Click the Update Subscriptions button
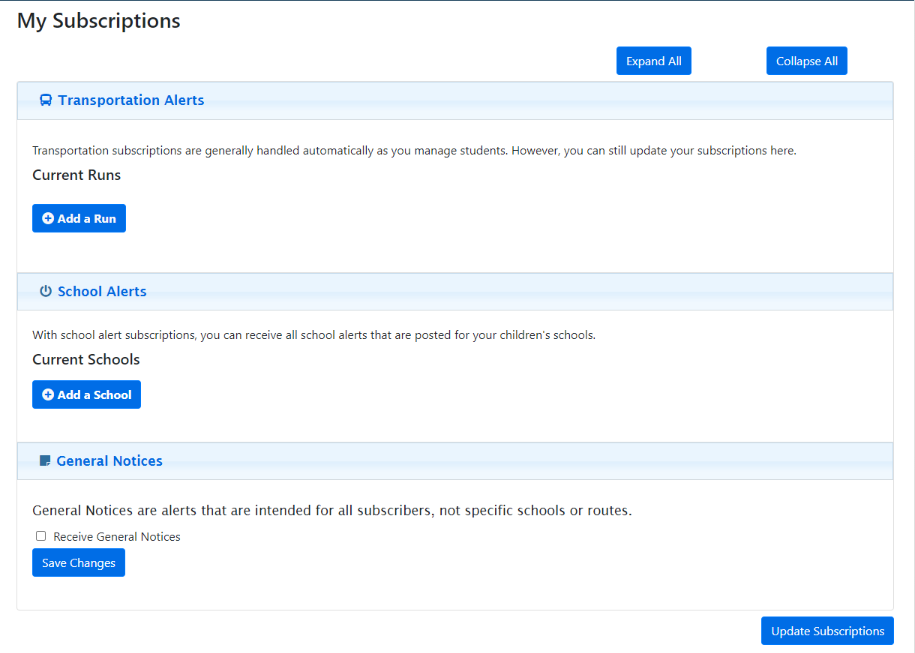 (x=827, y=631)
